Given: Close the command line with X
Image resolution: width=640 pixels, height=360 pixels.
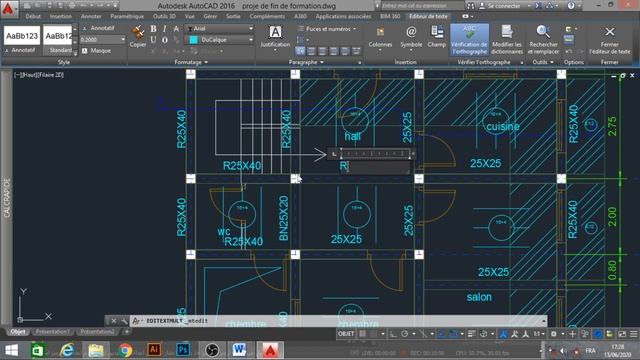Looking at the screenshot, I should (114, 321).
